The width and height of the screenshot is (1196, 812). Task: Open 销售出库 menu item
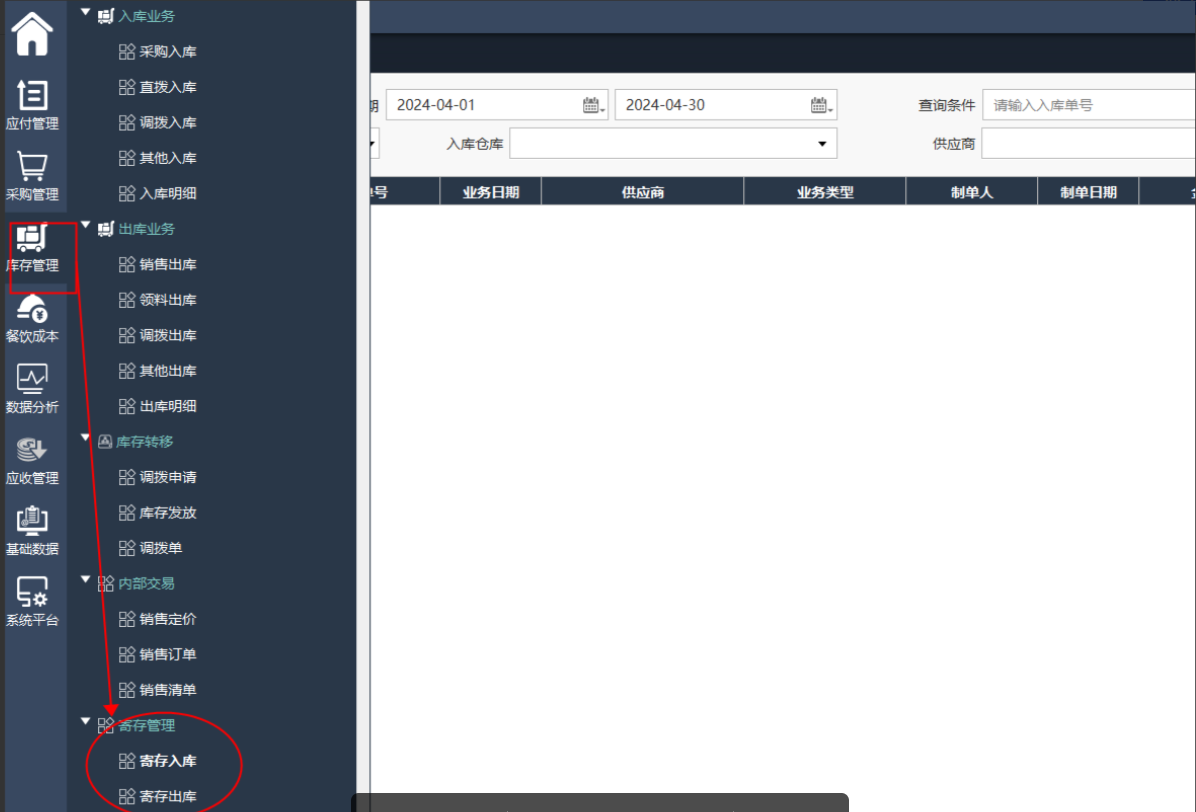(167, 265)
